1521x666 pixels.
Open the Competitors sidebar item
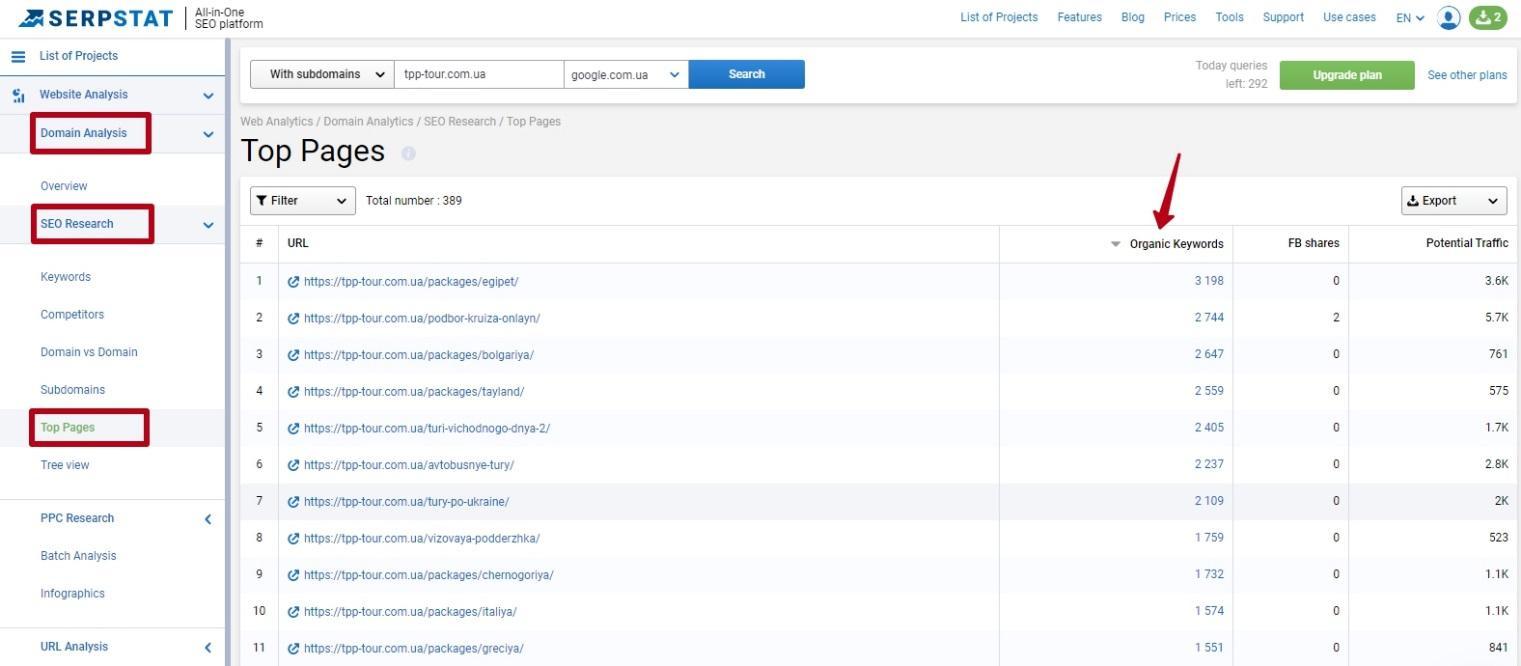click(72, 314)
